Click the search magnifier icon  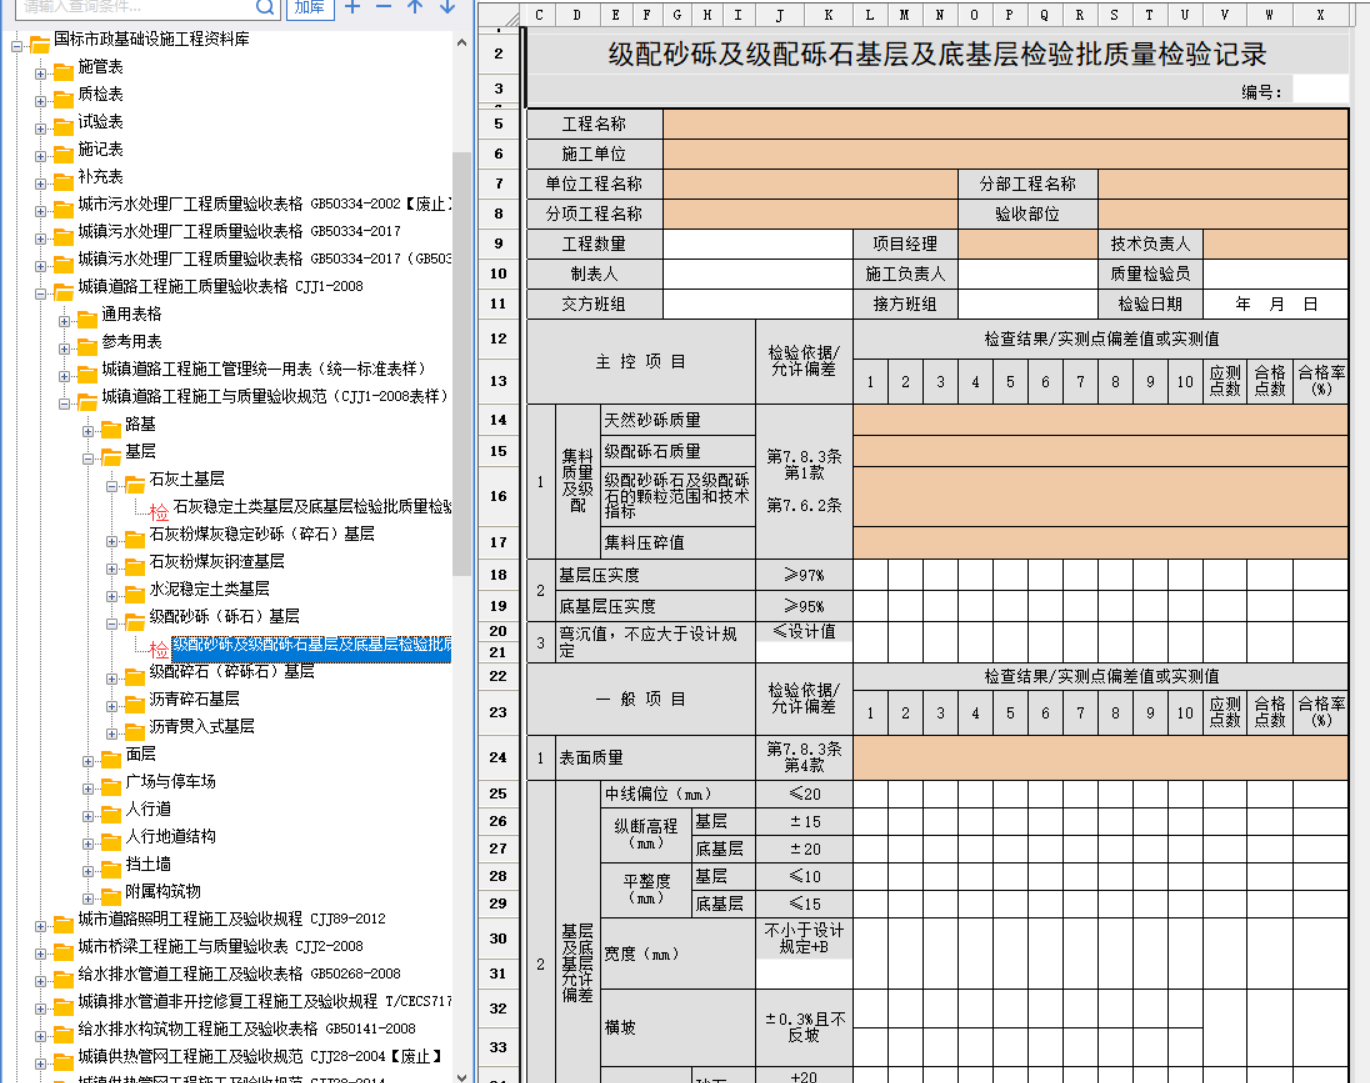[265, 7]
